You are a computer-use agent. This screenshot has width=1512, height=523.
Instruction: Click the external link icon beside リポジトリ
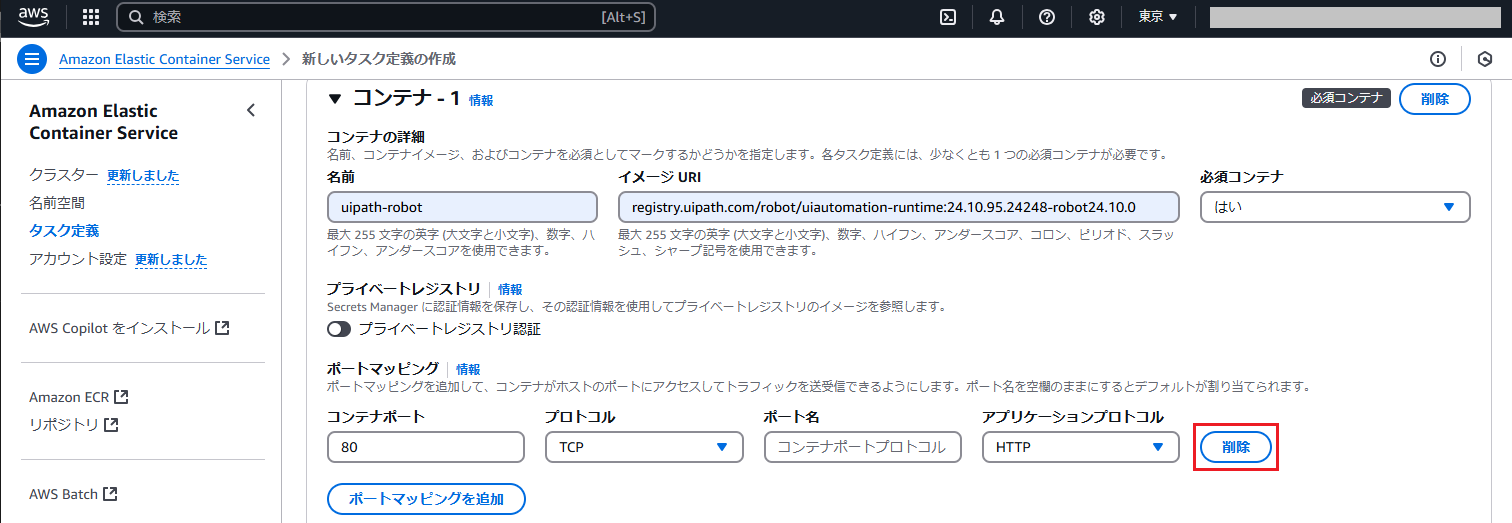111,425
